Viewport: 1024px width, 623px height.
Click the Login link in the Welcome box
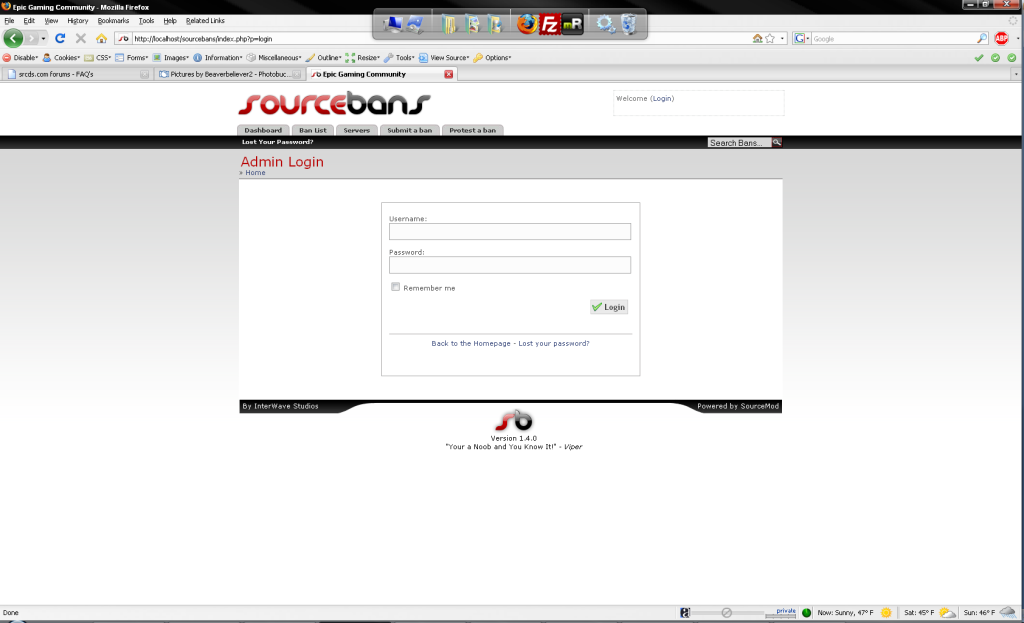(x=662, y=99)
